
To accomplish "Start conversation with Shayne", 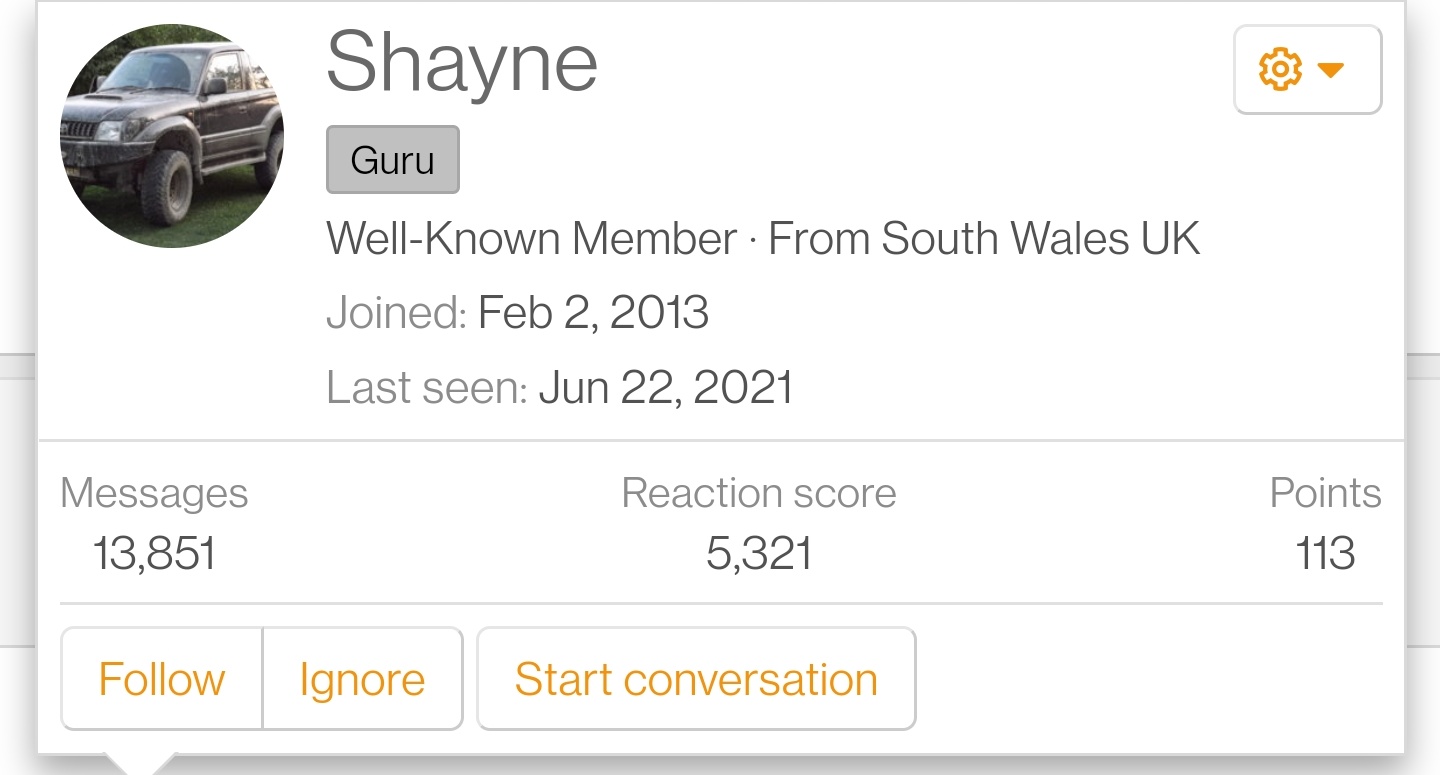I will [x=696, y=680].
